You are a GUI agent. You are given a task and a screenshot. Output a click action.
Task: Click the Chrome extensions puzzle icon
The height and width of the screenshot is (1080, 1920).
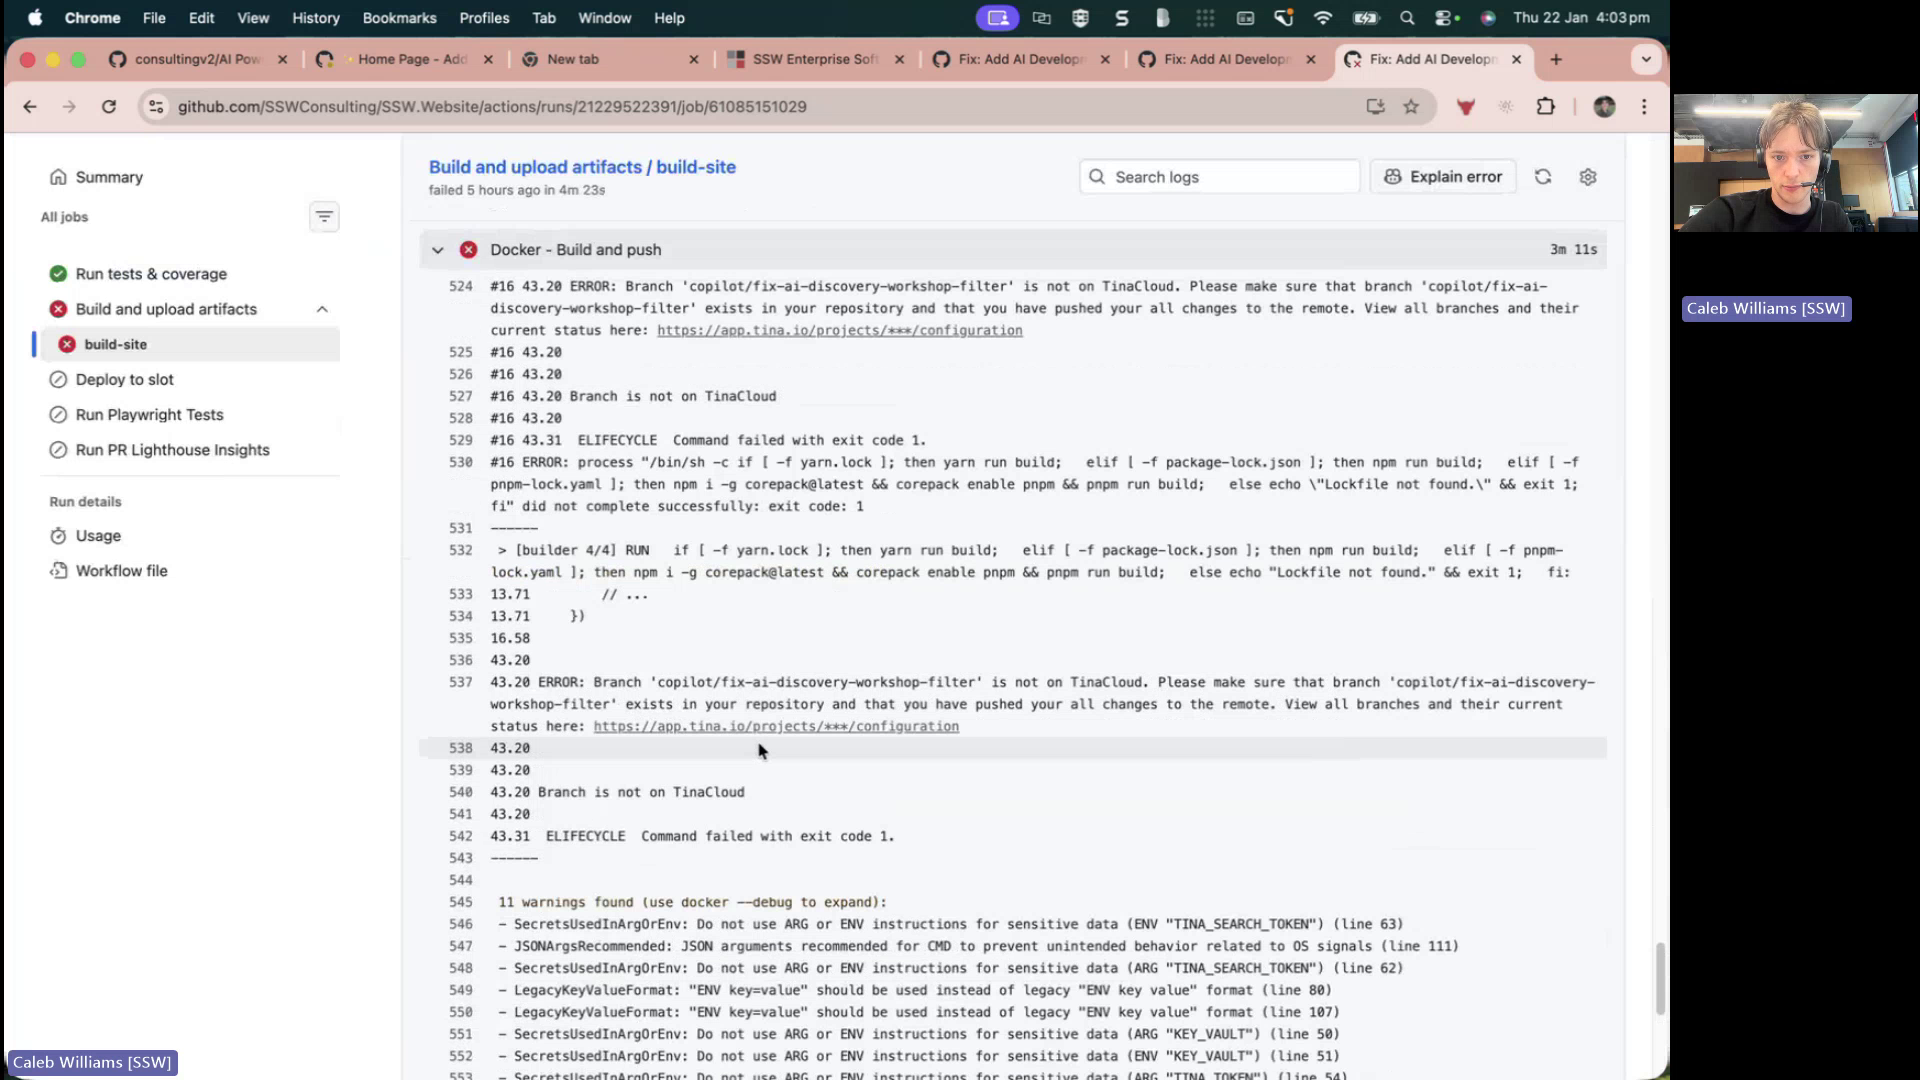(1545, 106)
